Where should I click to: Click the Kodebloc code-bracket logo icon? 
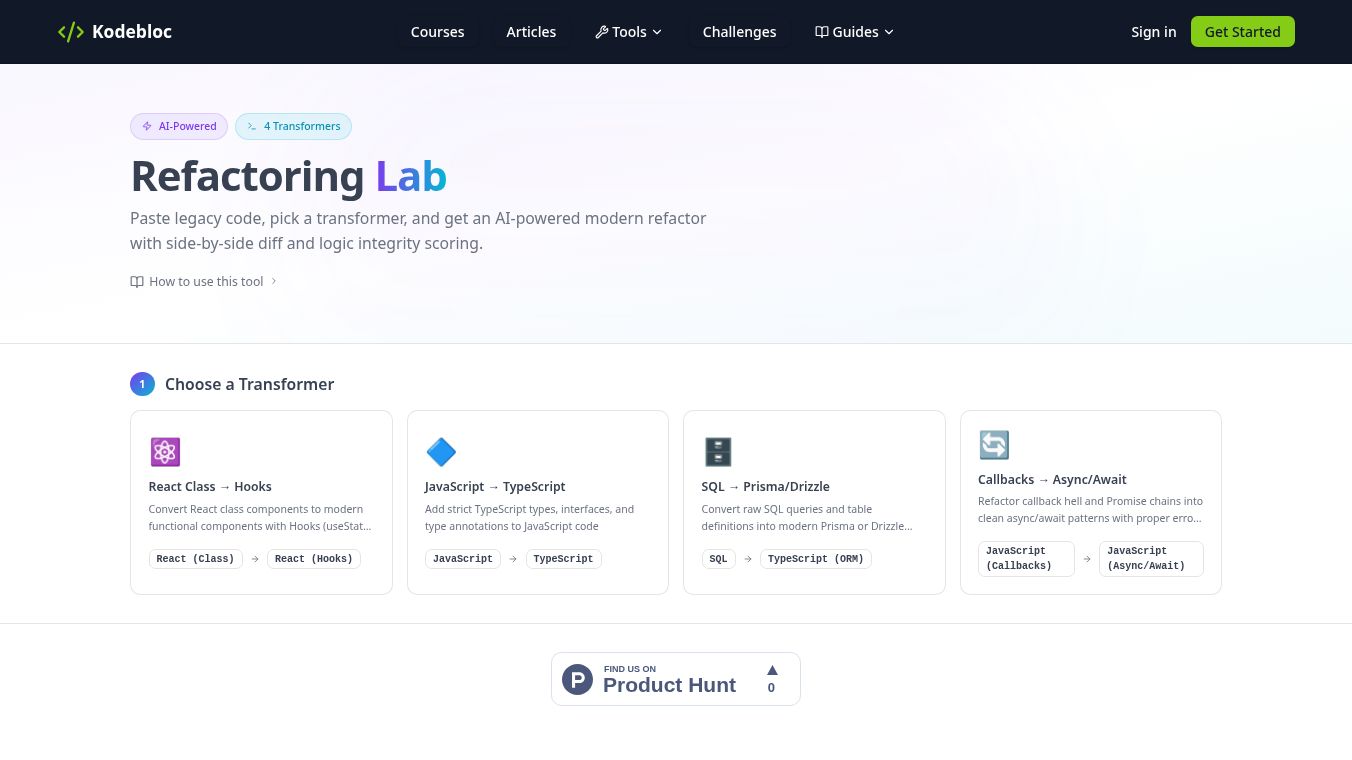click(x=71, y=32)
